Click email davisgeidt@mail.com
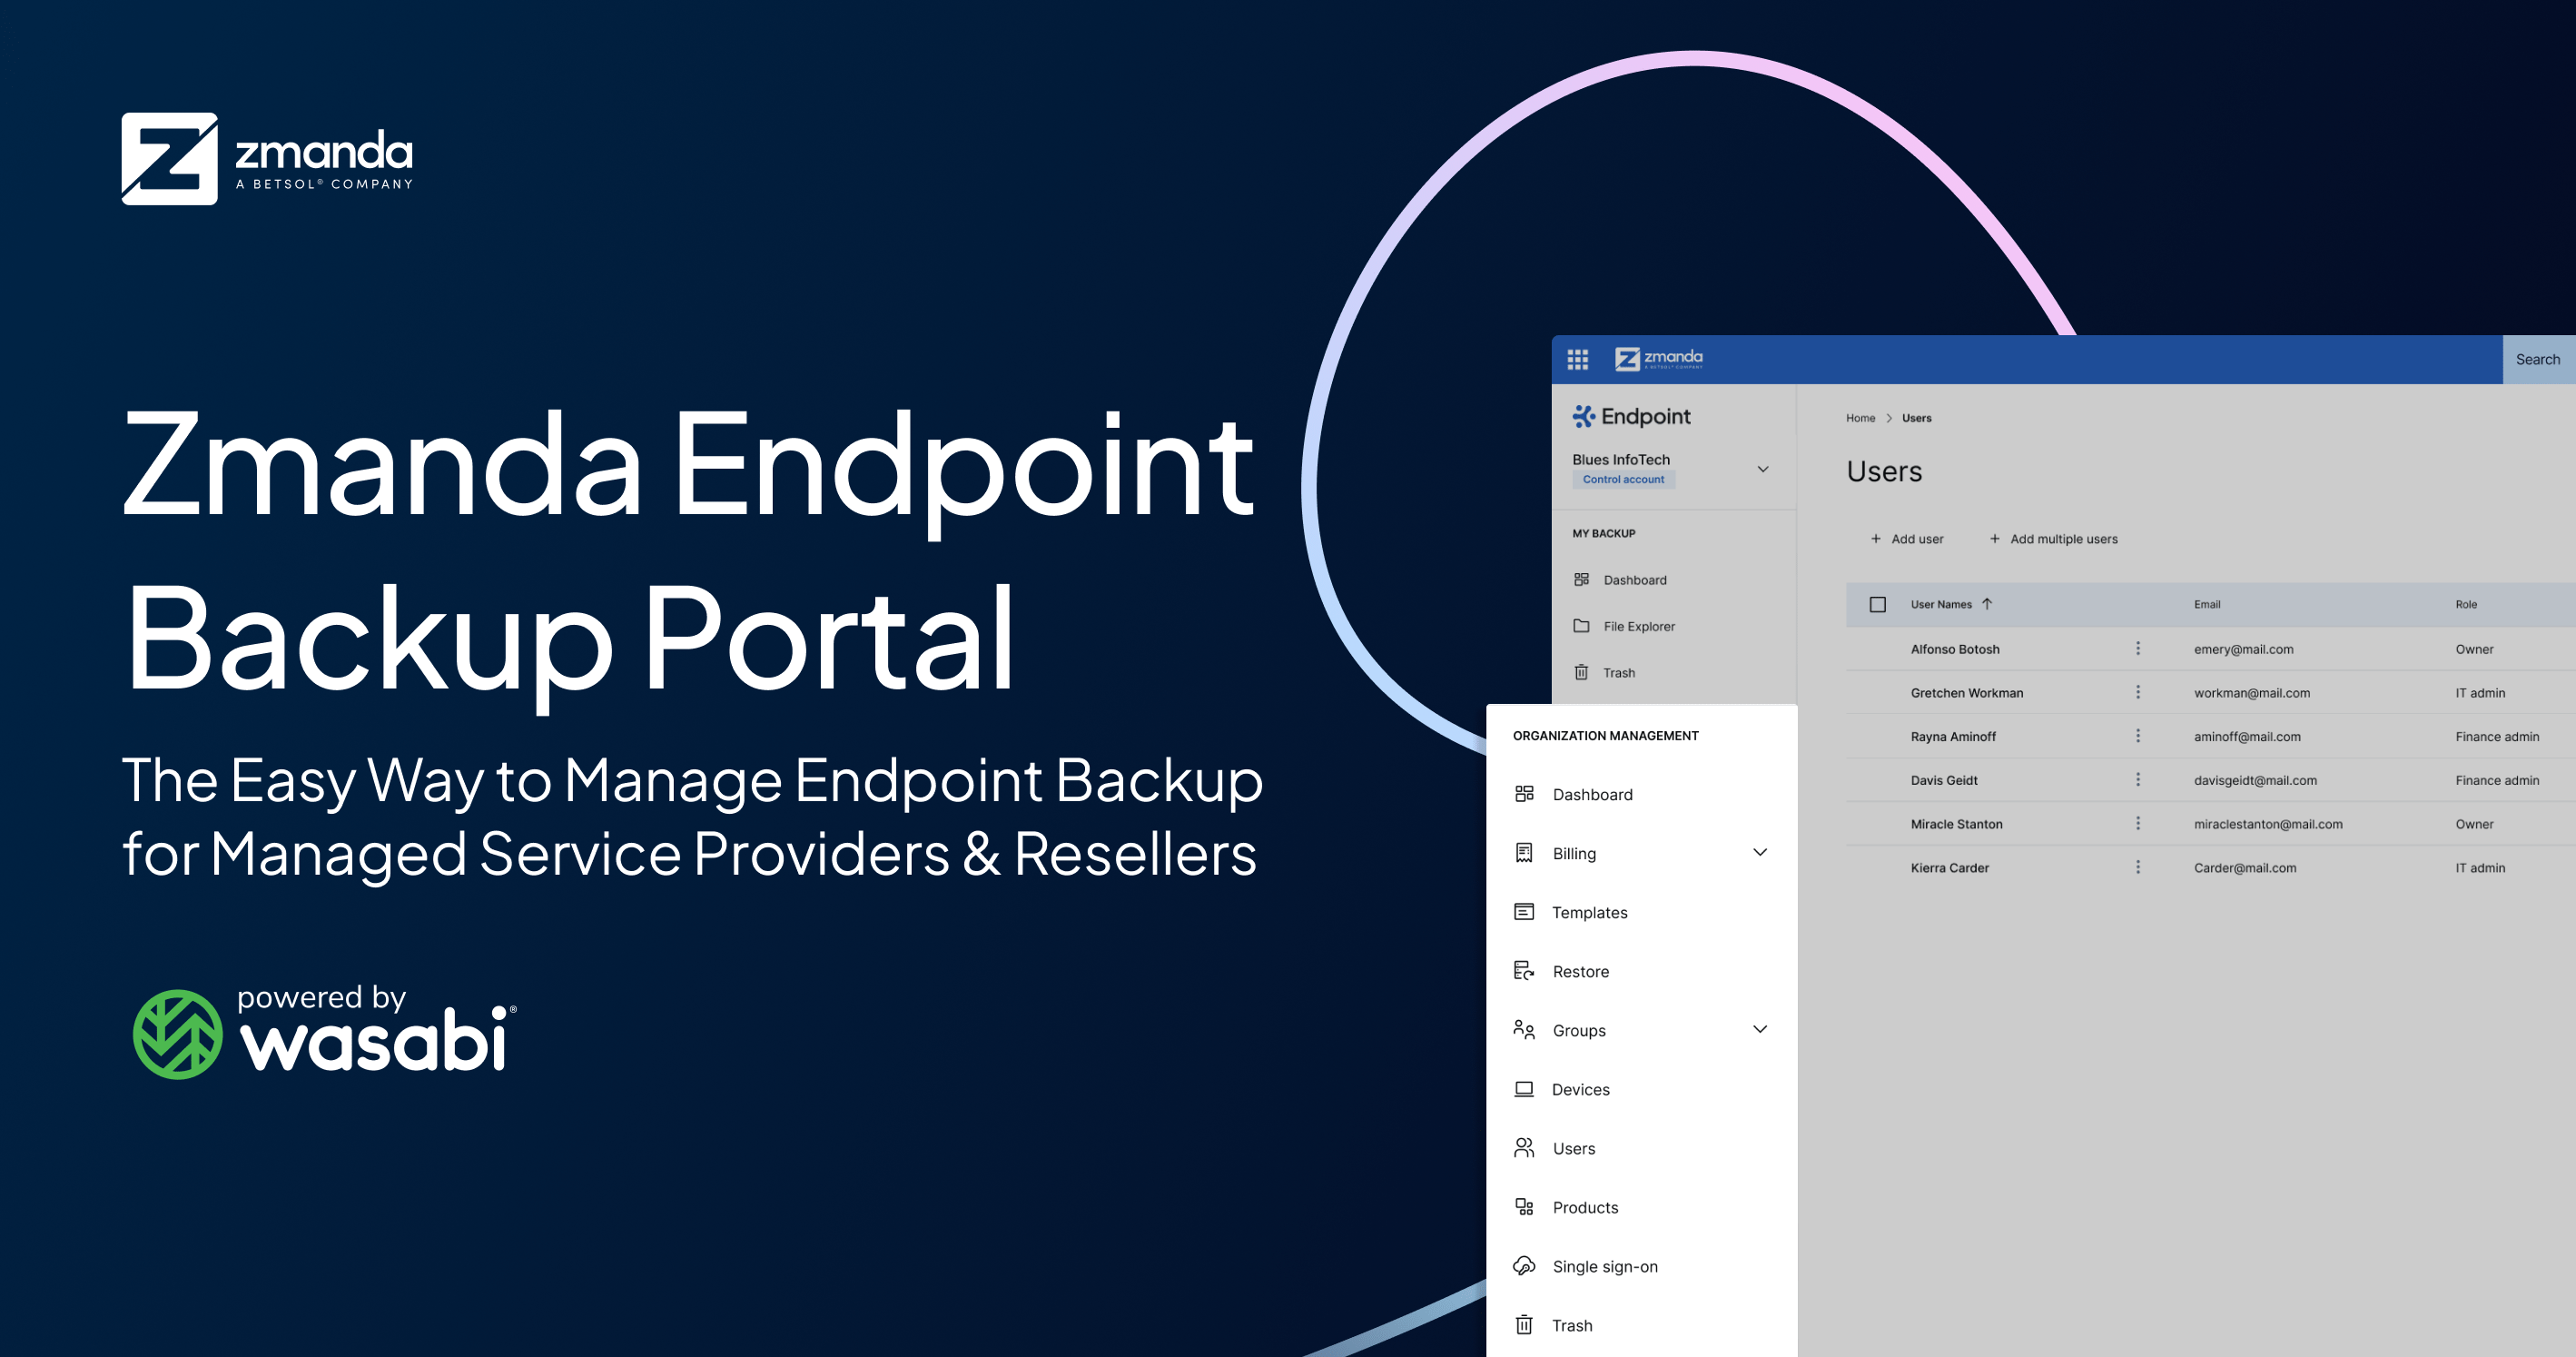Viewport: 2576px width, 1357px height. 2255,780
